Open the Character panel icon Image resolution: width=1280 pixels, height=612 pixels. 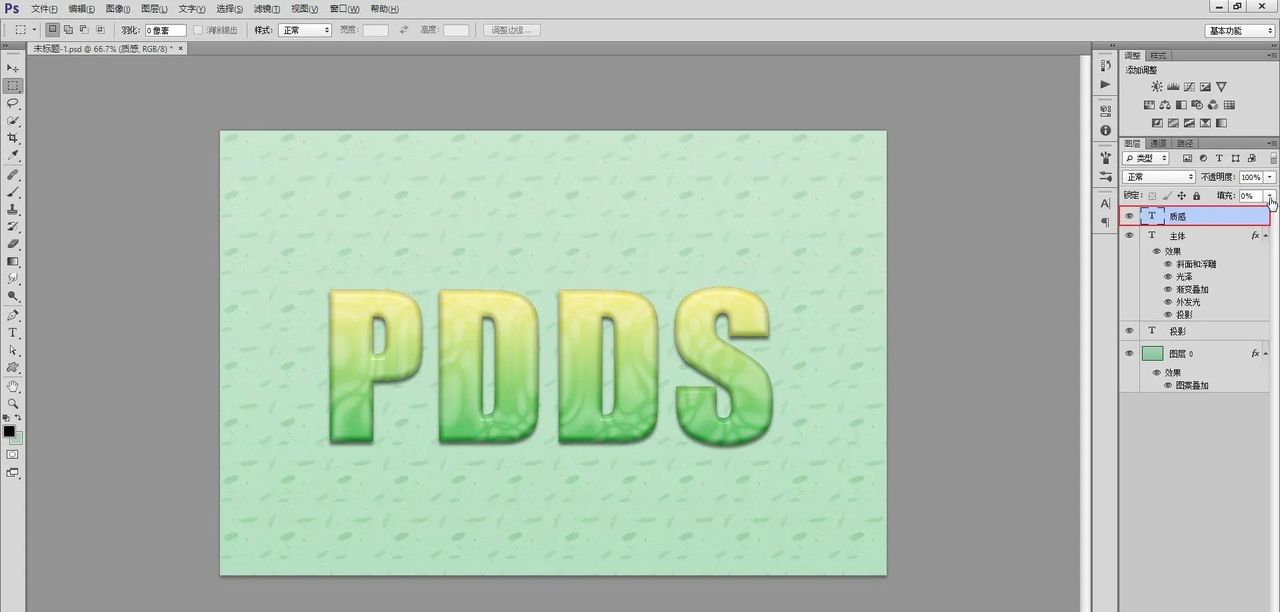point(1105,203)
